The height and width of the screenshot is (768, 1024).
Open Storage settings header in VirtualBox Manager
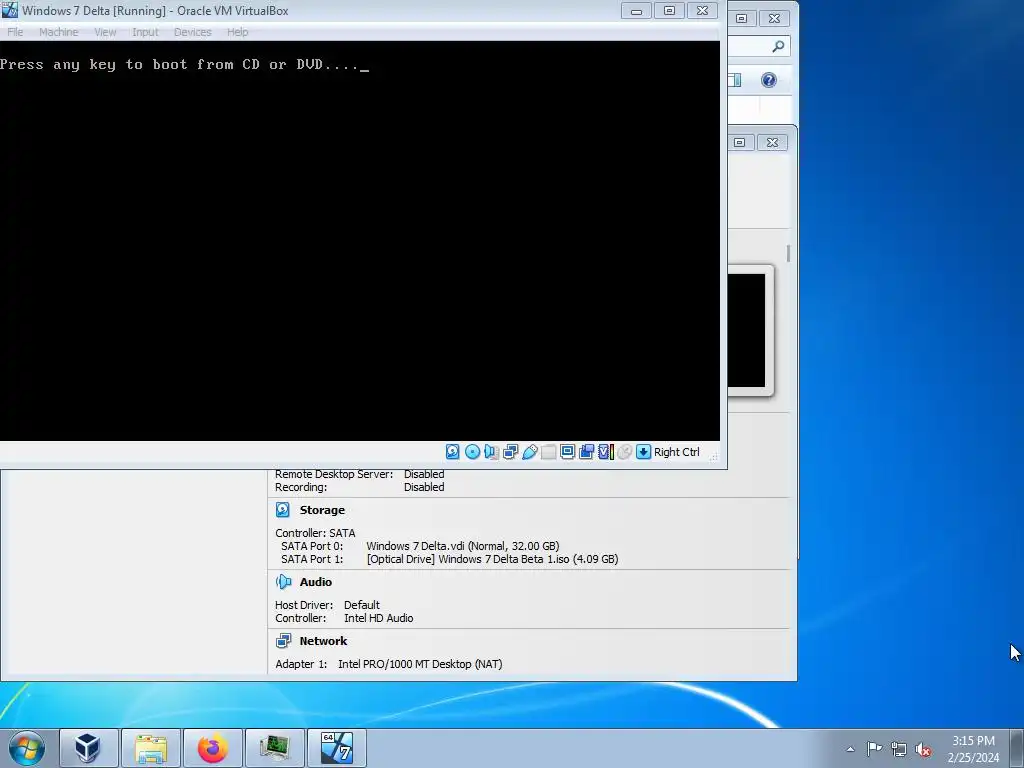322,510
